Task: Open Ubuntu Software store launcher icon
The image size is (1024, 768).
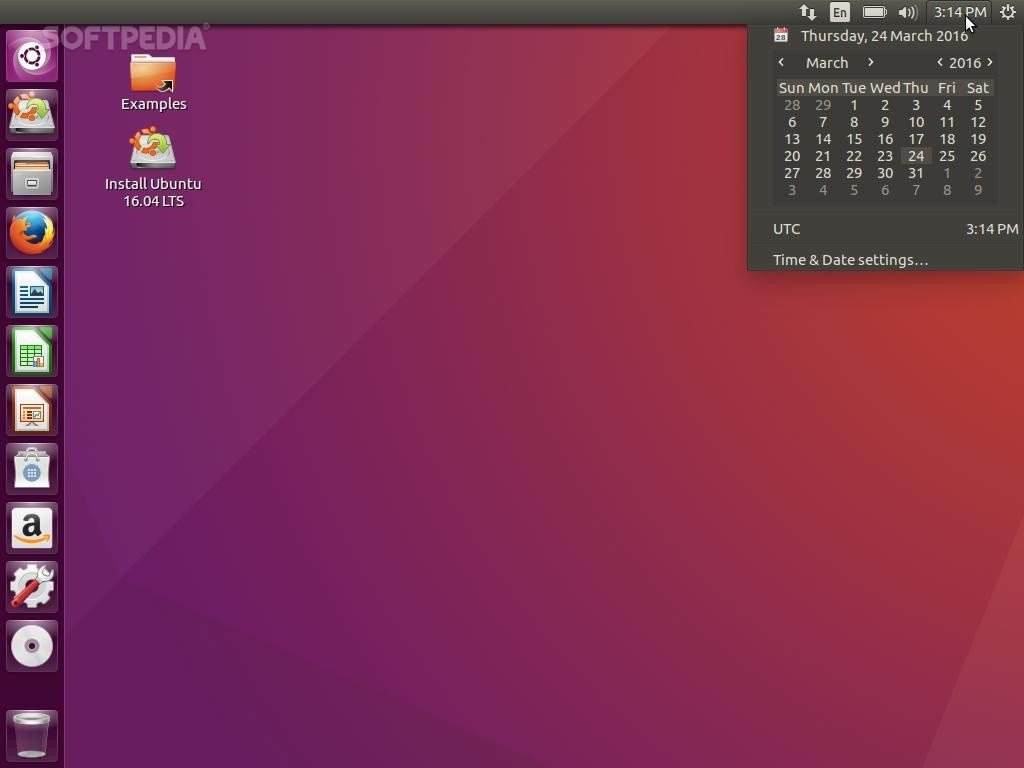Action: [32, 469]
